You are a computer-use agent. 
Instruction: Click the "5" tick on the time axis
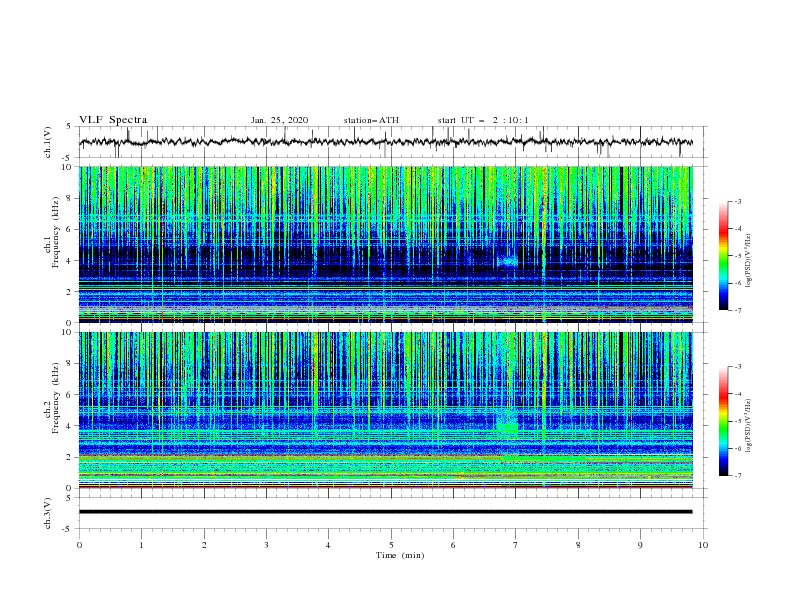click(391, 545)
